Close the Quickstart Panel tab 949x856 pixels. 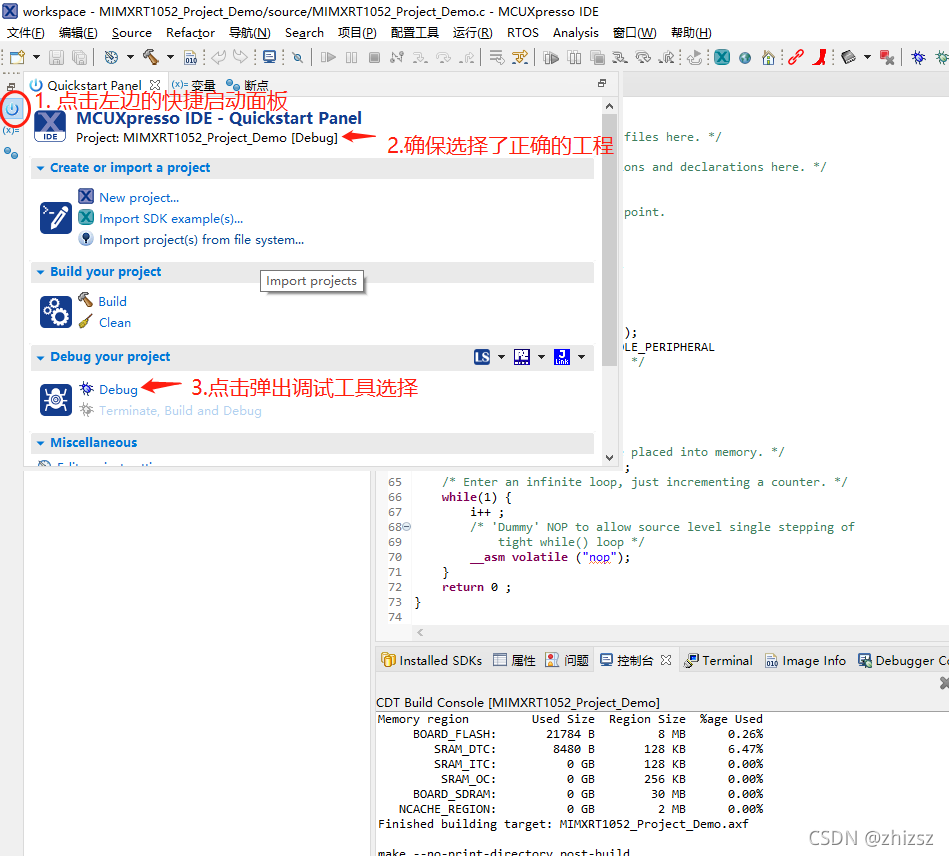click(x=155, y=85)
